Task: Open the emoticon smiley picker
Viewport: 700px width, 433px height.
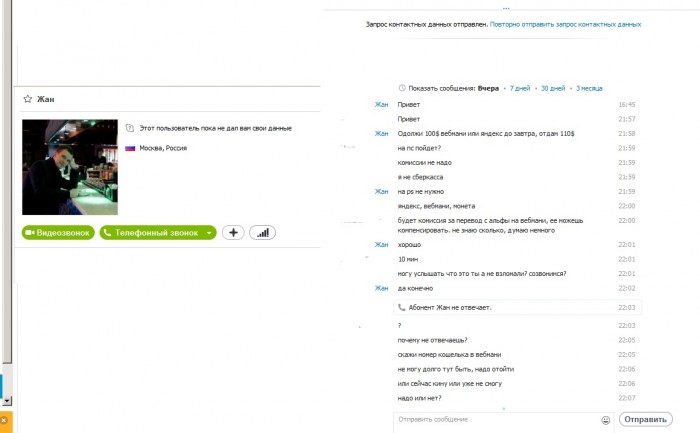Action: tap(606, 419)
